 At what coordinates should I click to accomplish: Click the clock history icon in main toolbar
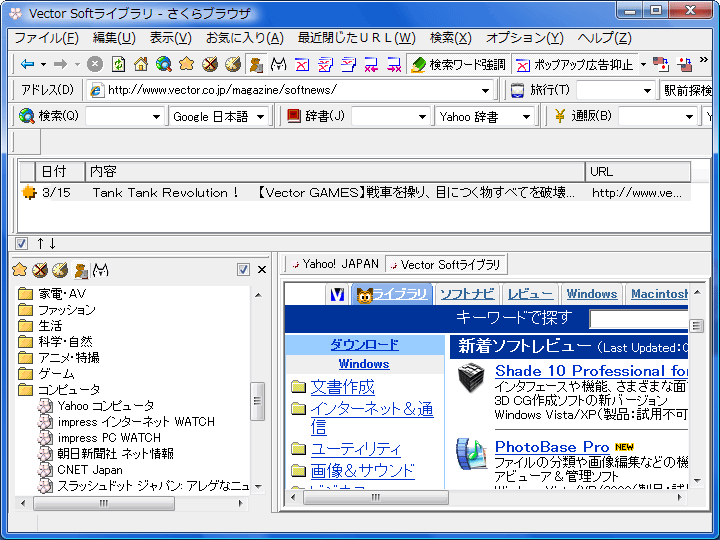(x=233, y=64)
